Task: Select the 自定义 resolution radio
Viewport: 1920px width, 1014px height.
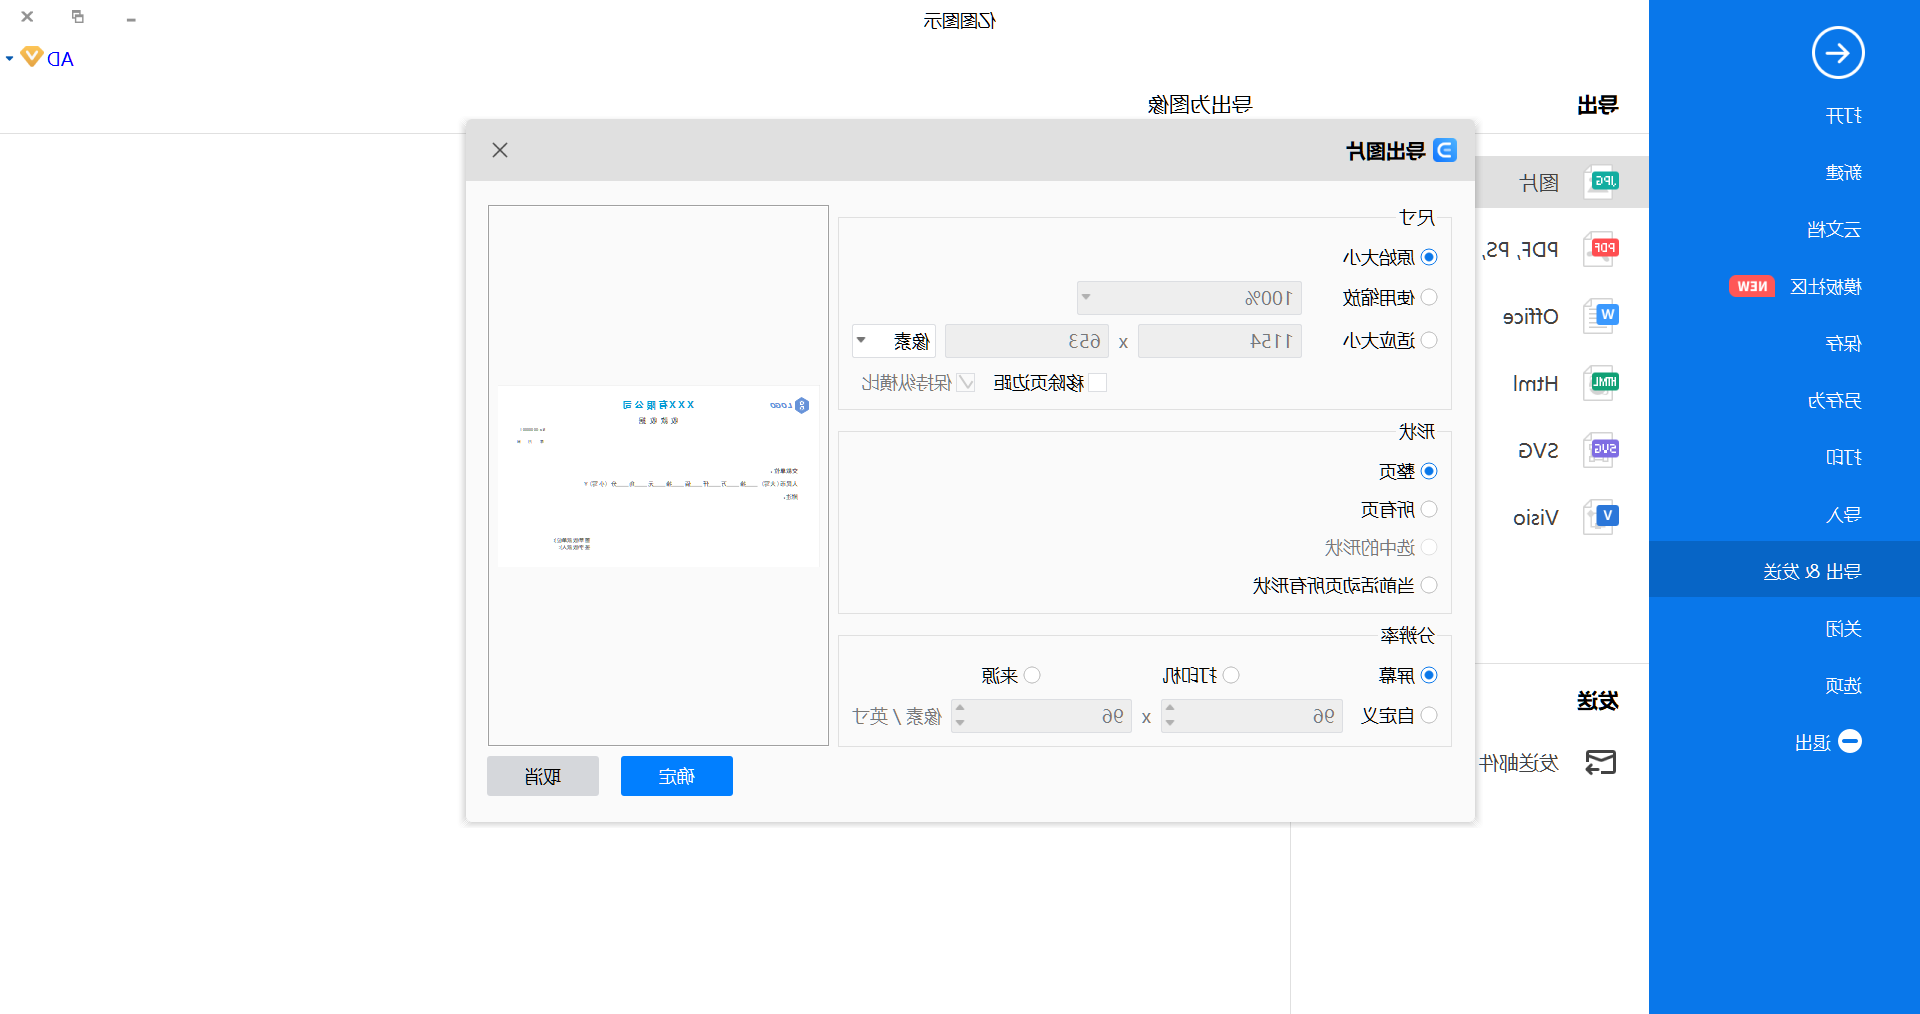Action: click(1429, 715)
